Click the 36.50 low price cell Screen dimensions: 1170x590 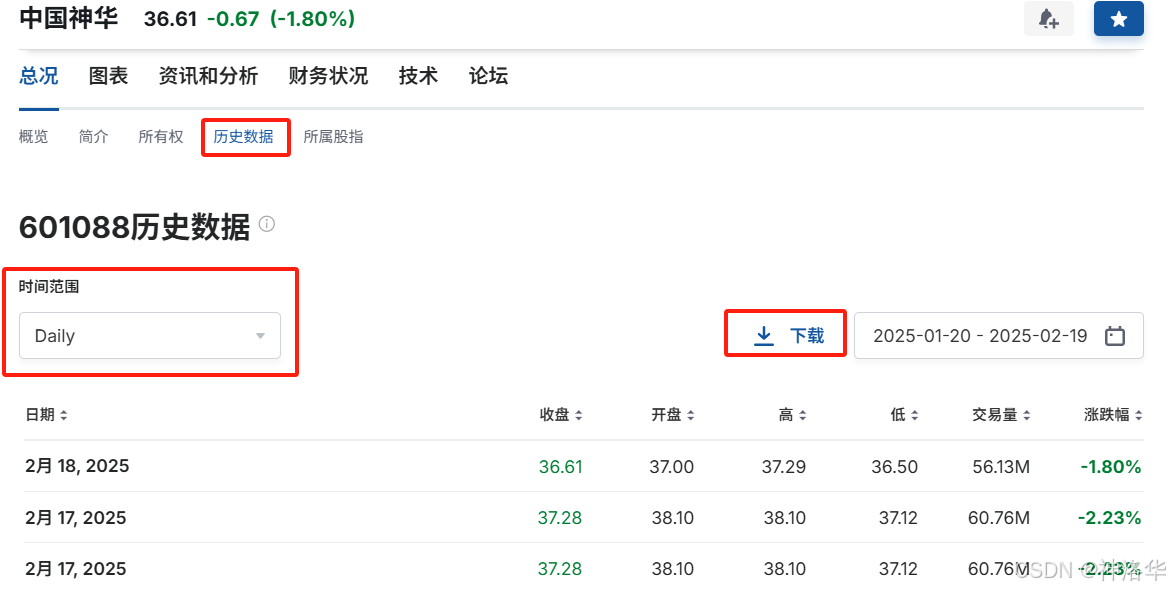tap(895, 467)
